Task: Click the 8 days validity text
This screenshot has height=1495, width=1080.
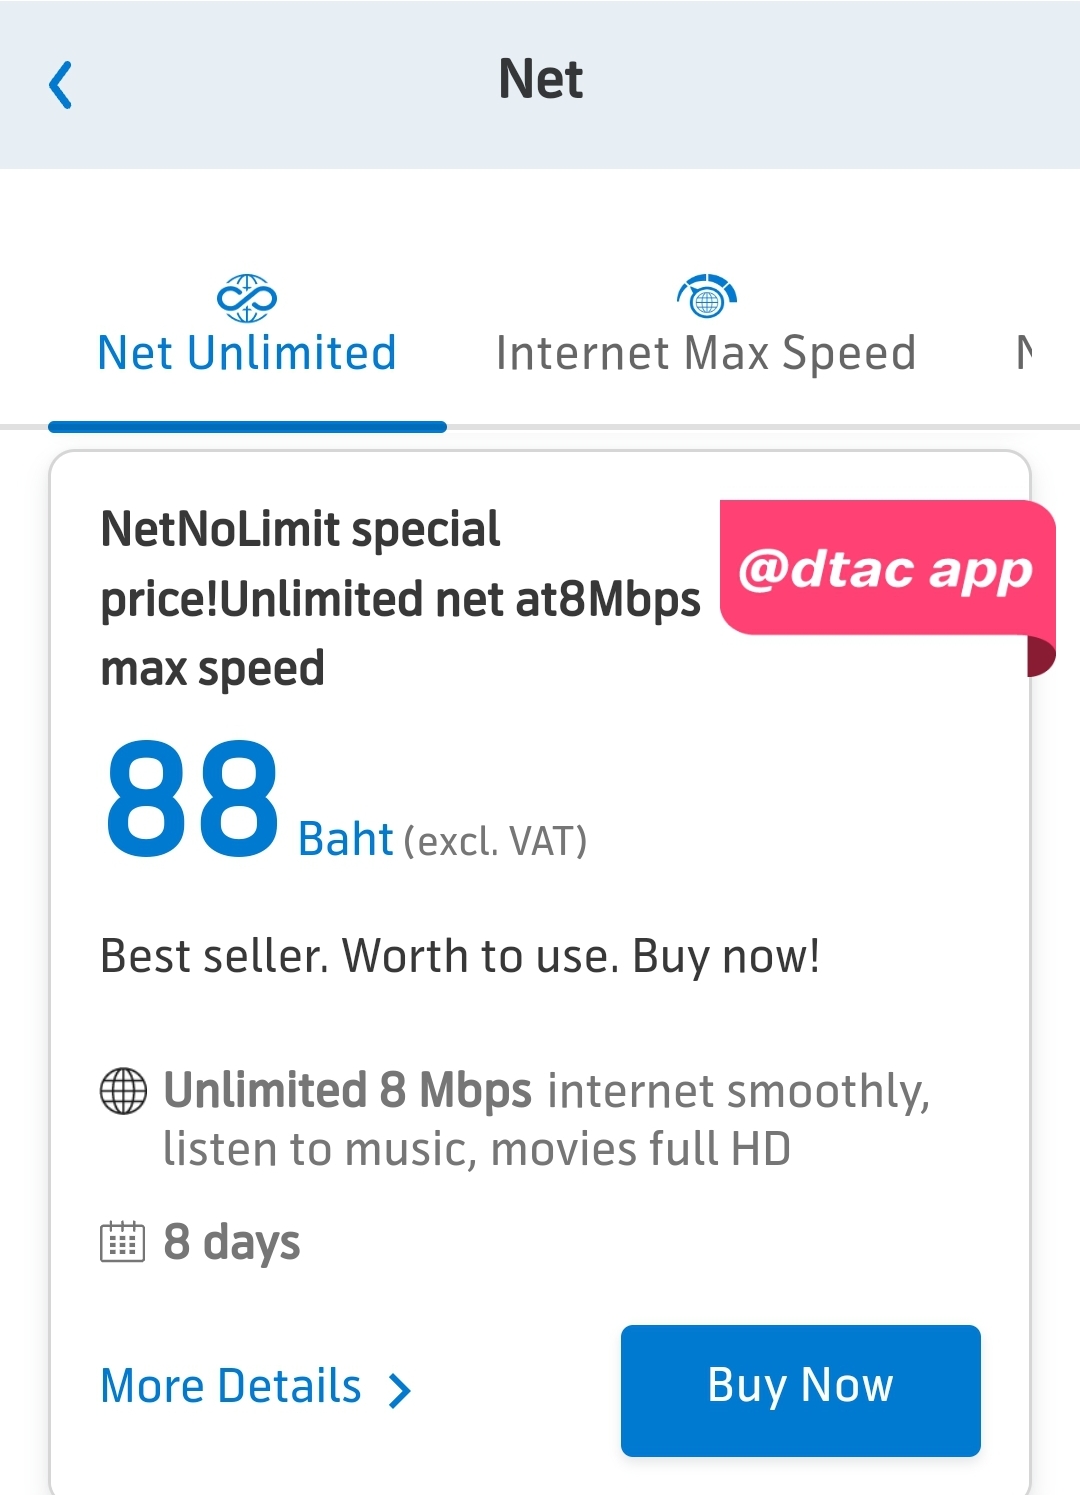Action: [232, 1243]
